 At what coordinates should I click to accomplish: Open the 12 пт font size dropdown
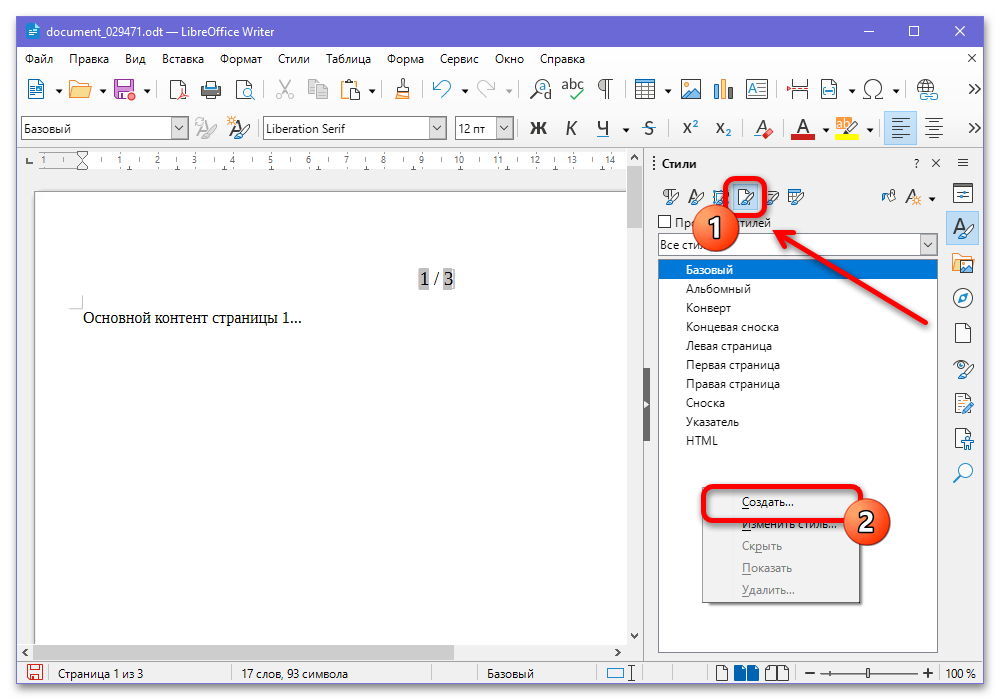coord(504,129)
